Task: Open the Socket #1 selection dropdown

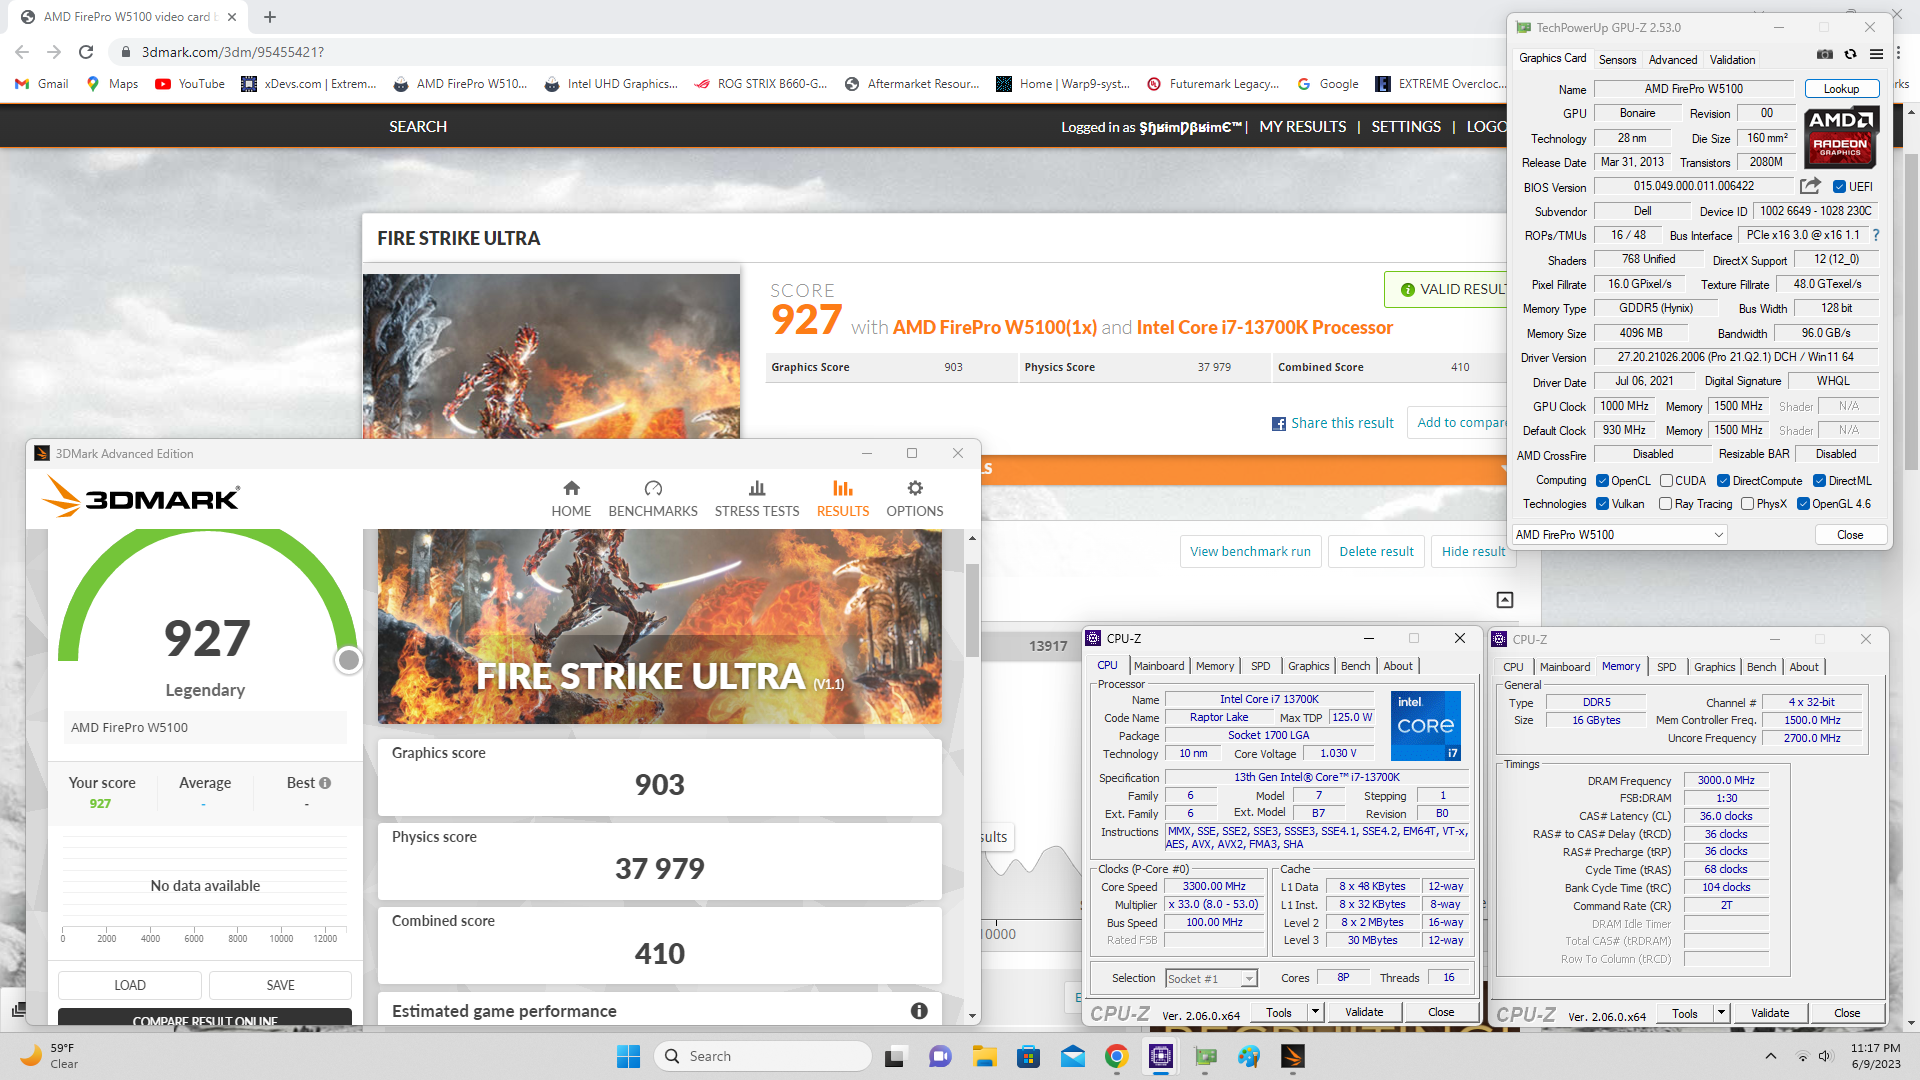Action: pyautogui.click(x=1211, y=979)
